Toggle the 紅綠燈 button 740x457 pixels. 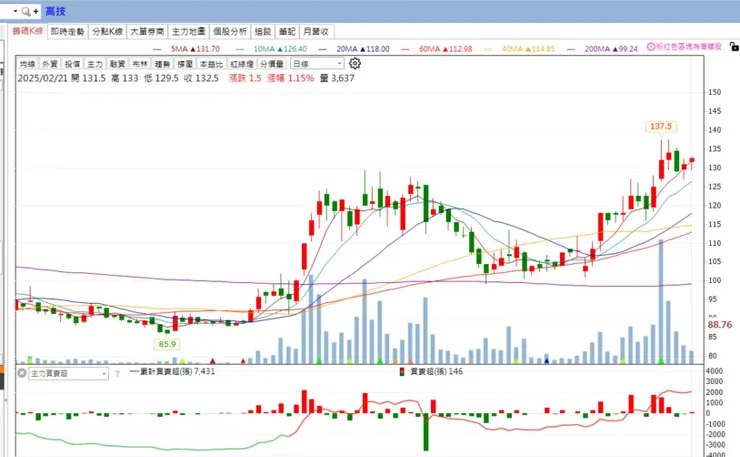click(242, 64)
